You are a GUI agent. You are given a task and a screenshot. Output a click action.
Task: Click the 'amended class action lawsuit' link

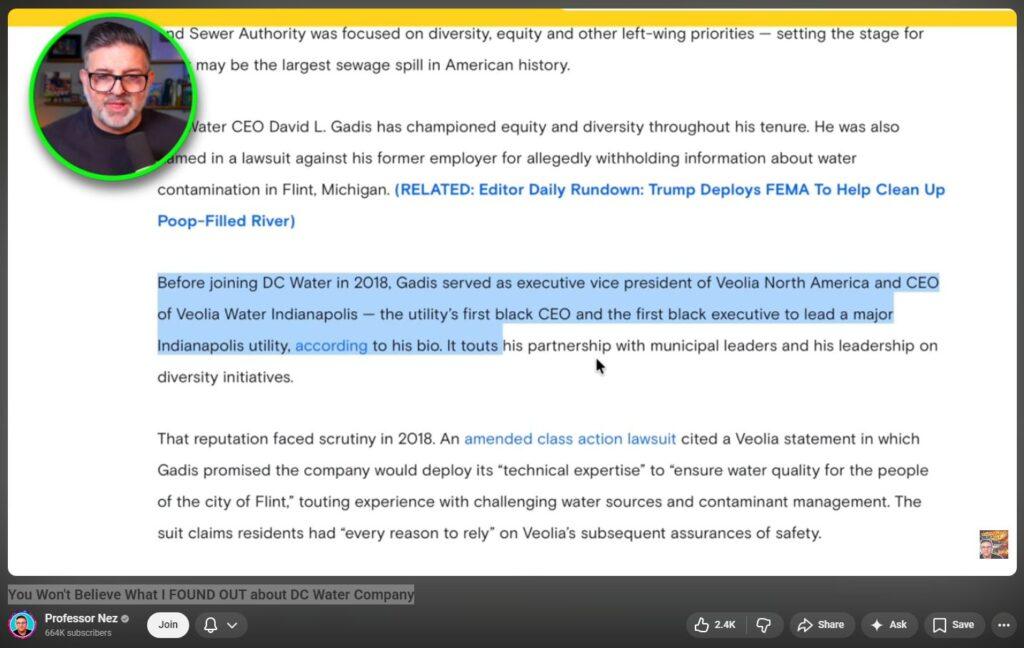570,439
